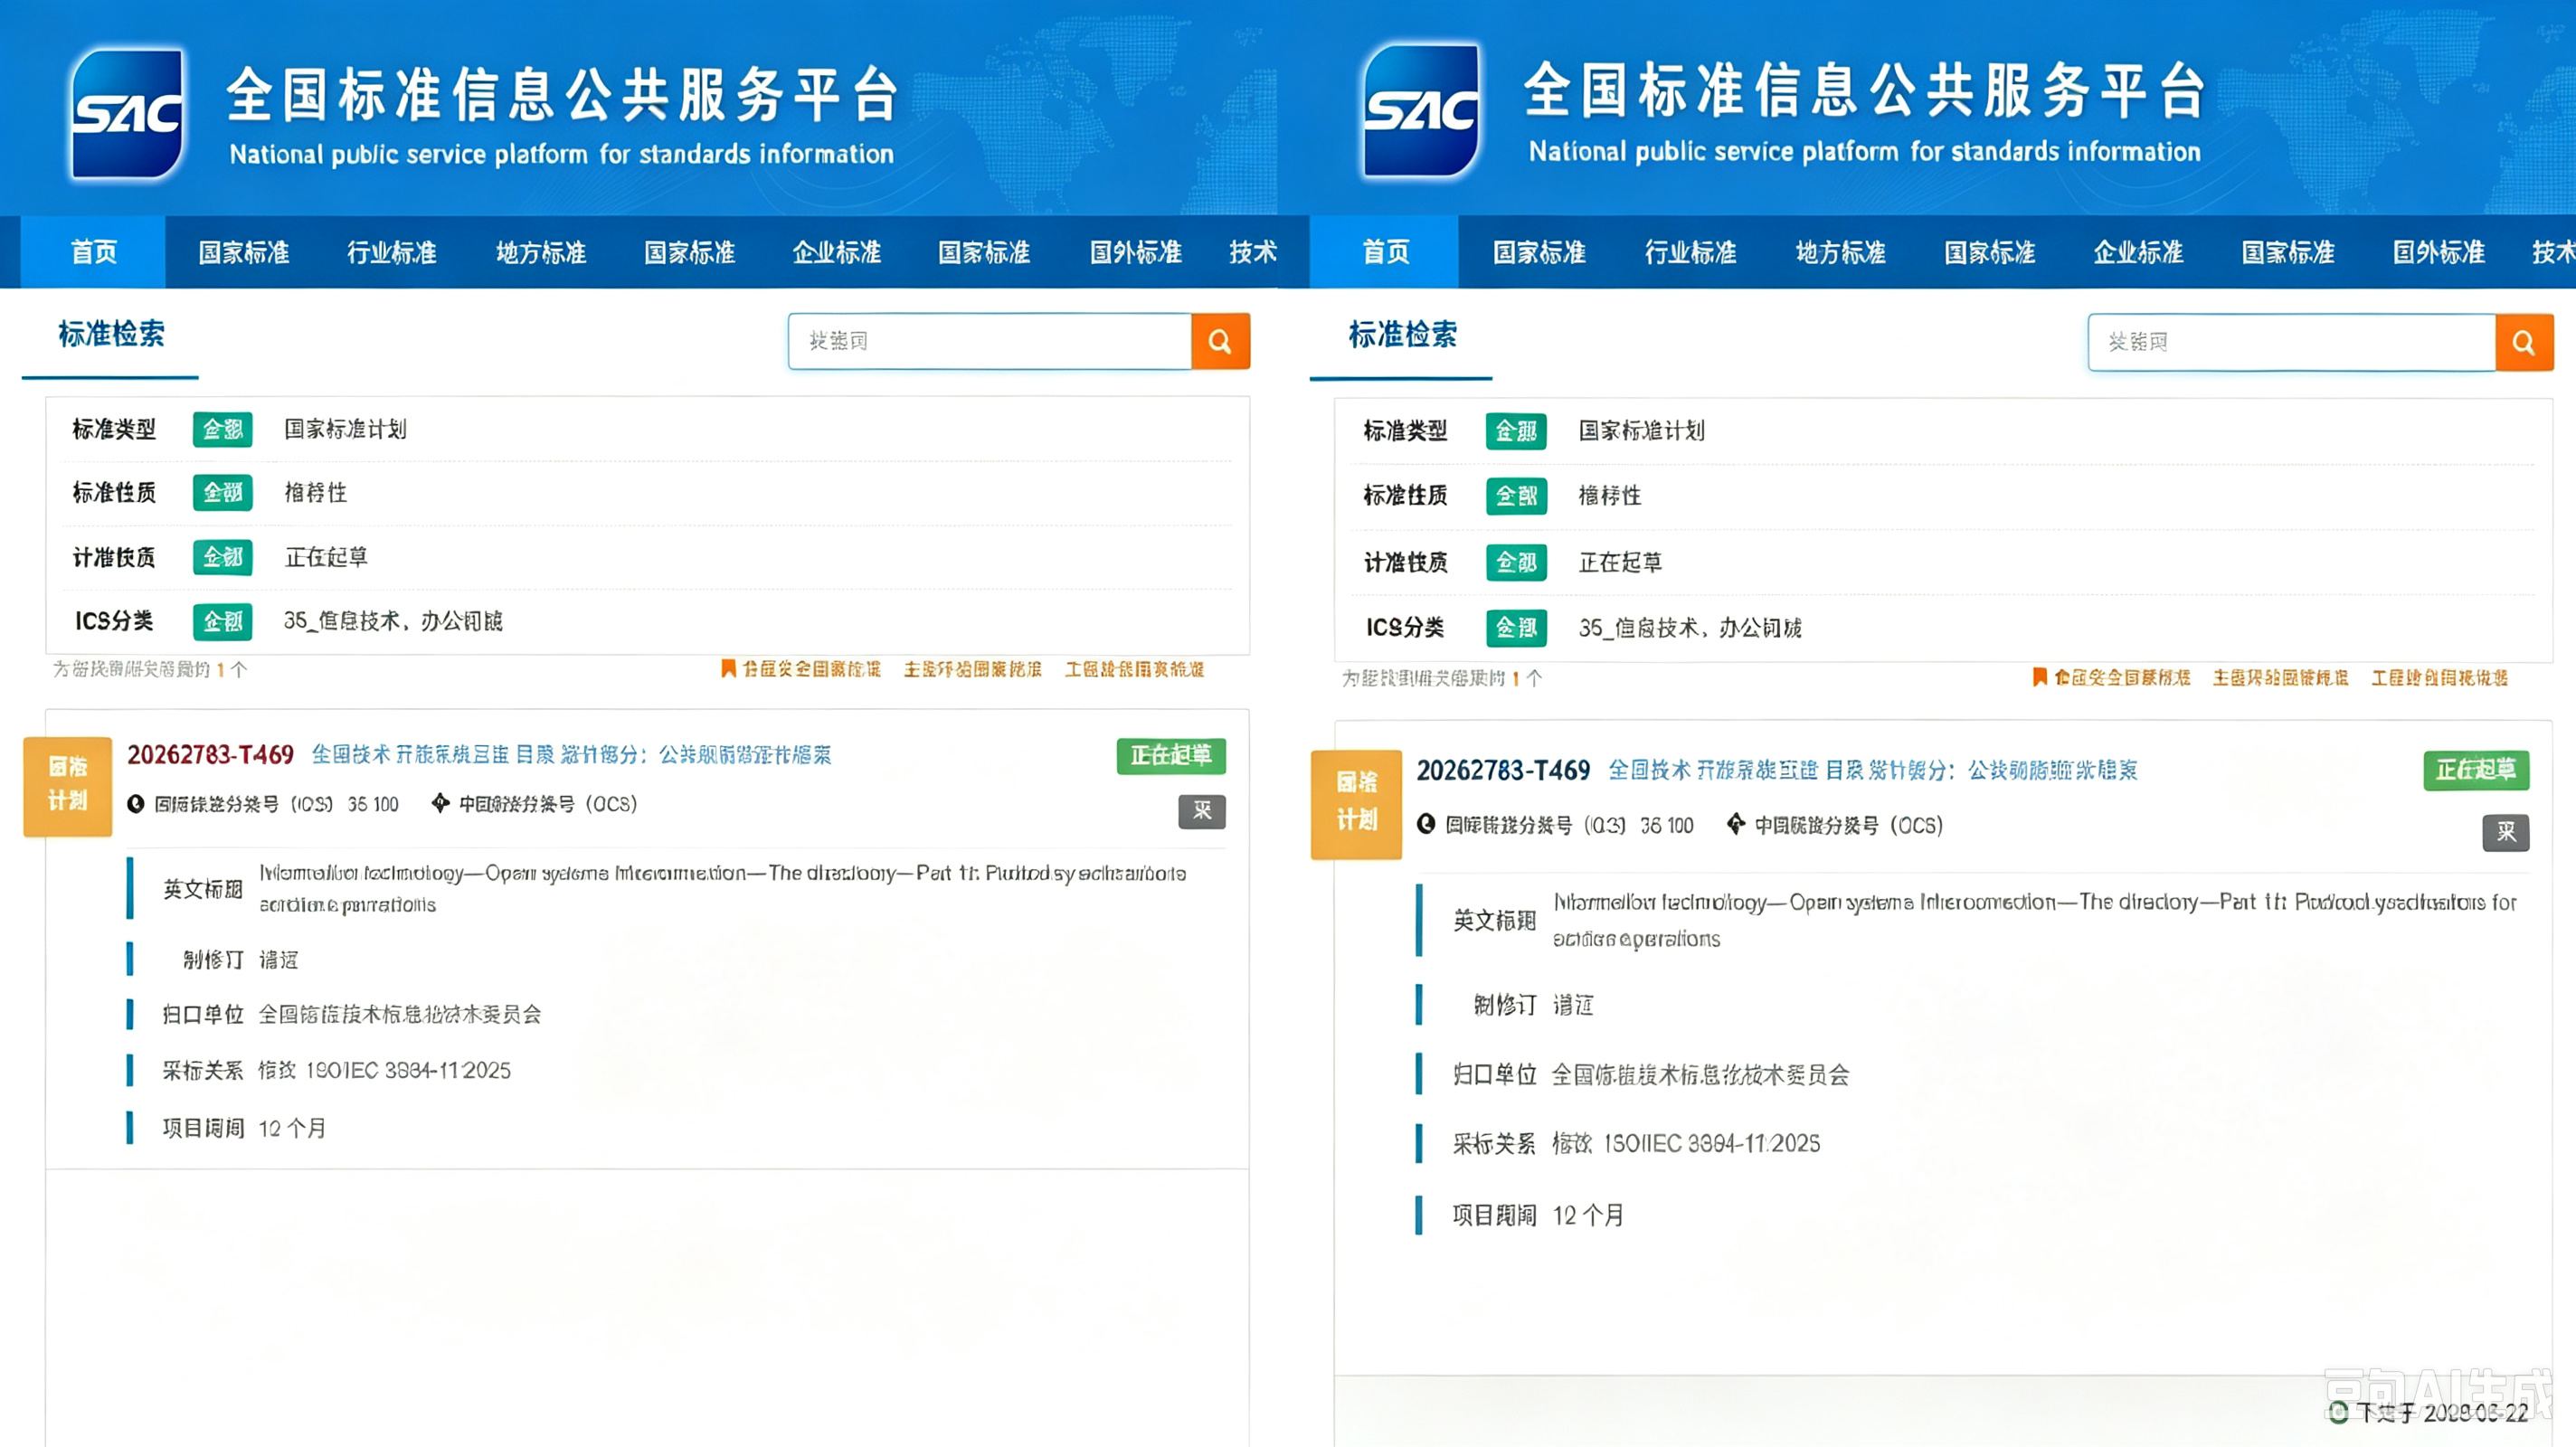
Task: Click the 归口单位 committee name, right result
Action: pyautogui.click(x=1700, y=1075)
